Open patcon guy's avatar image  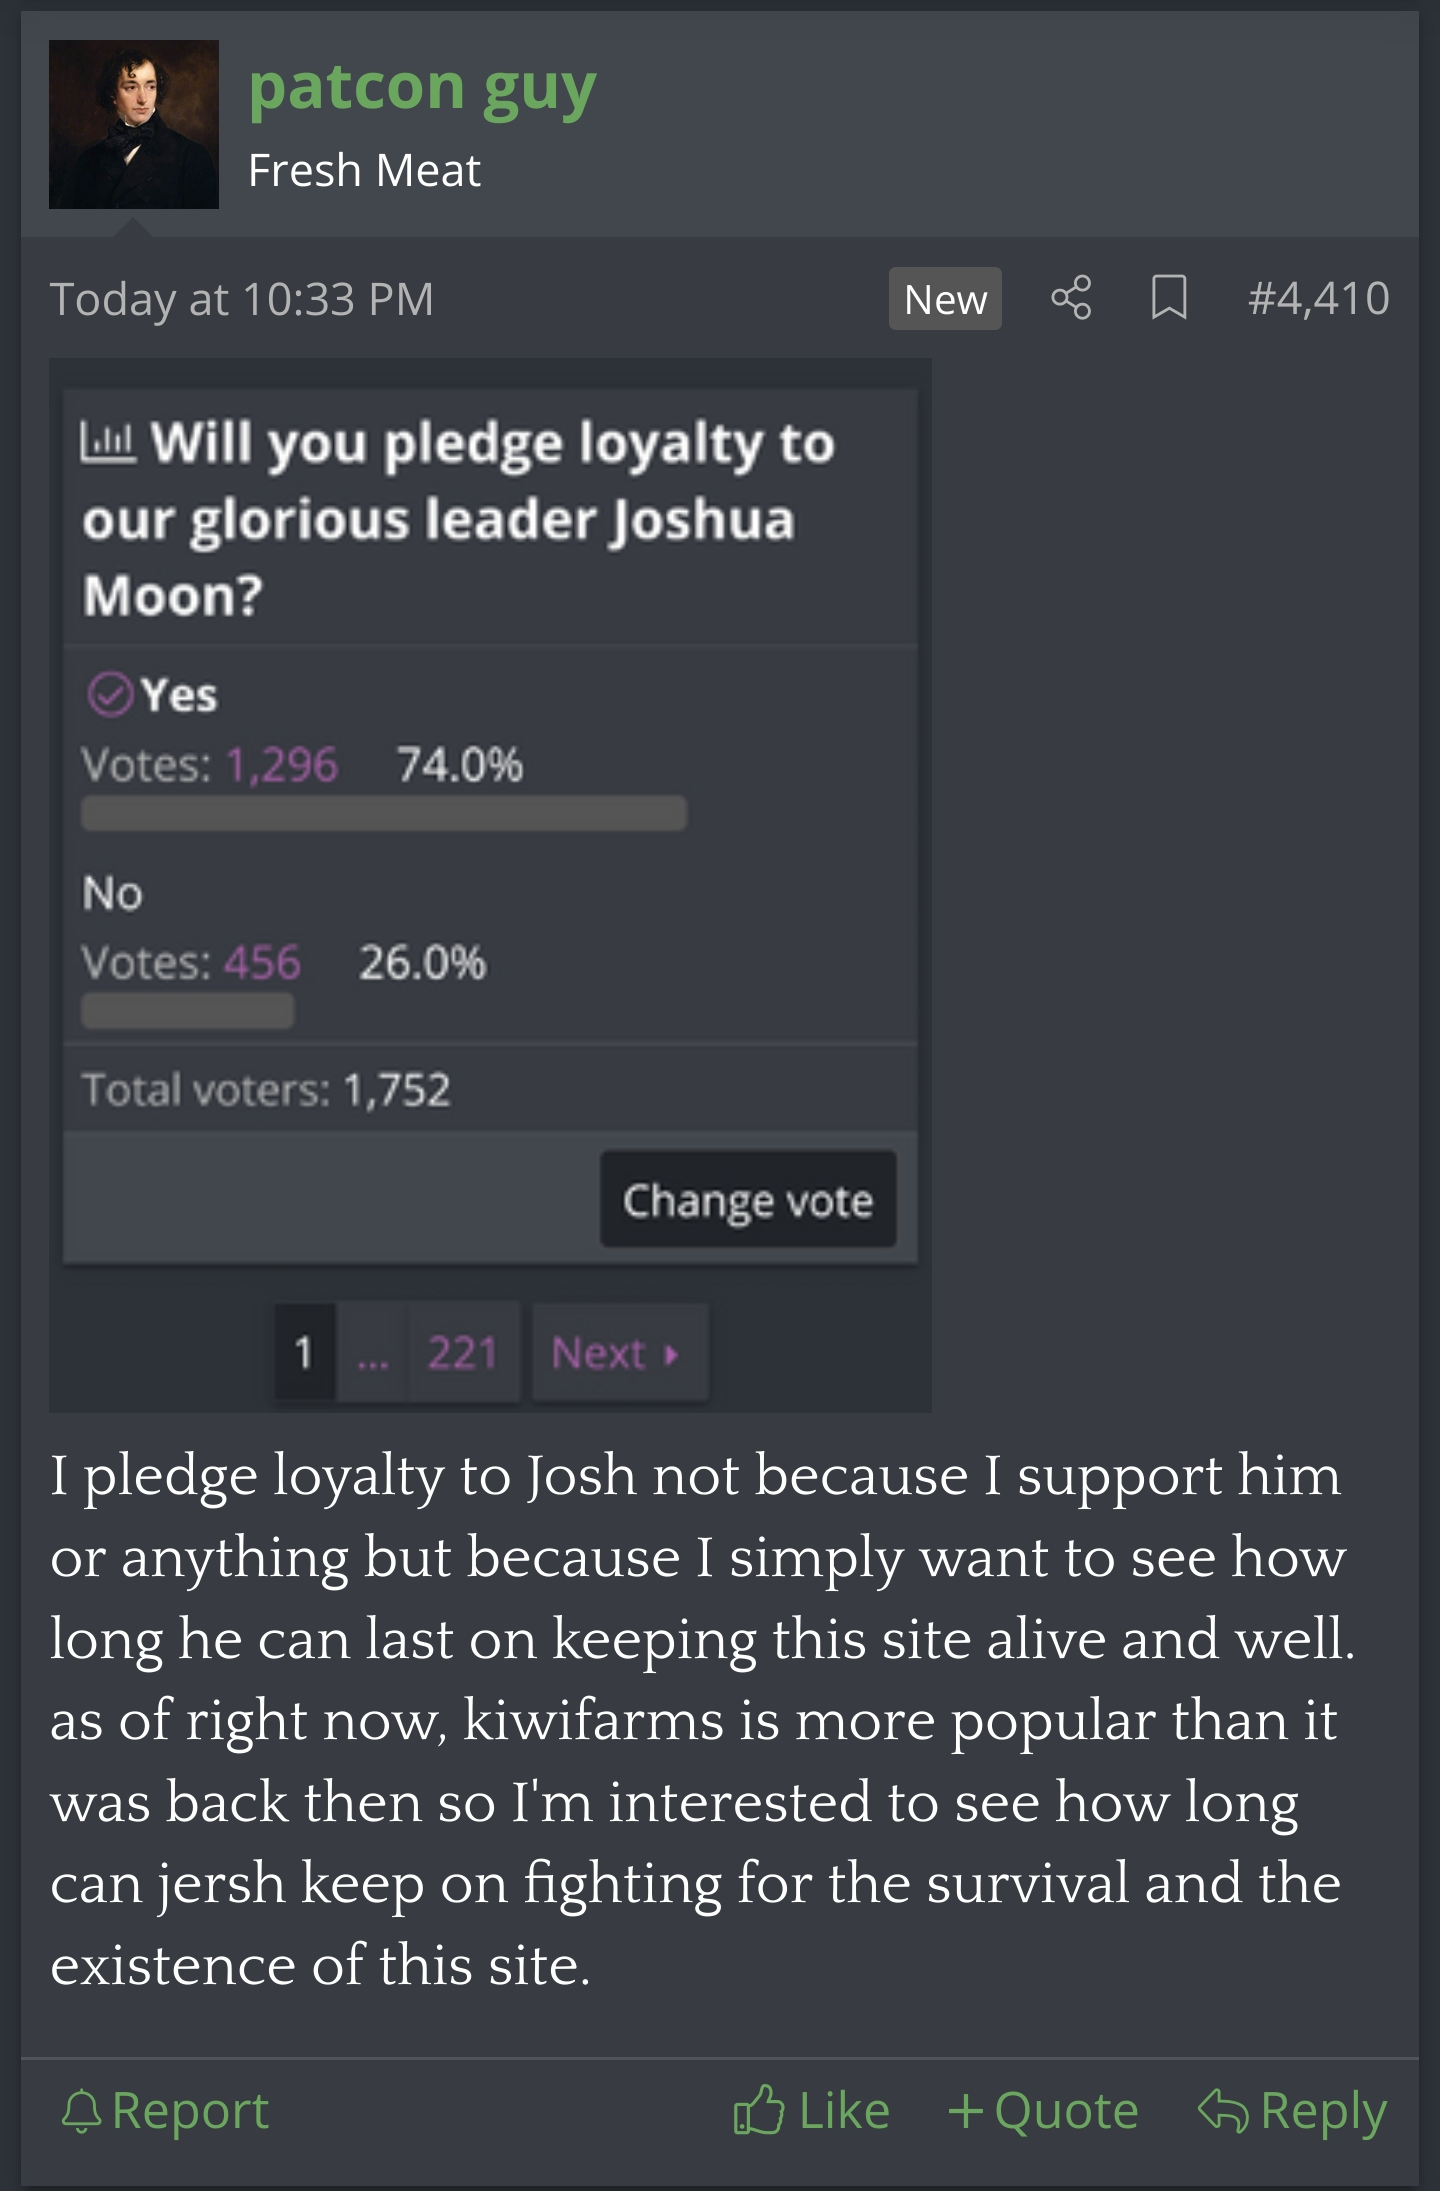coord(134,125)
